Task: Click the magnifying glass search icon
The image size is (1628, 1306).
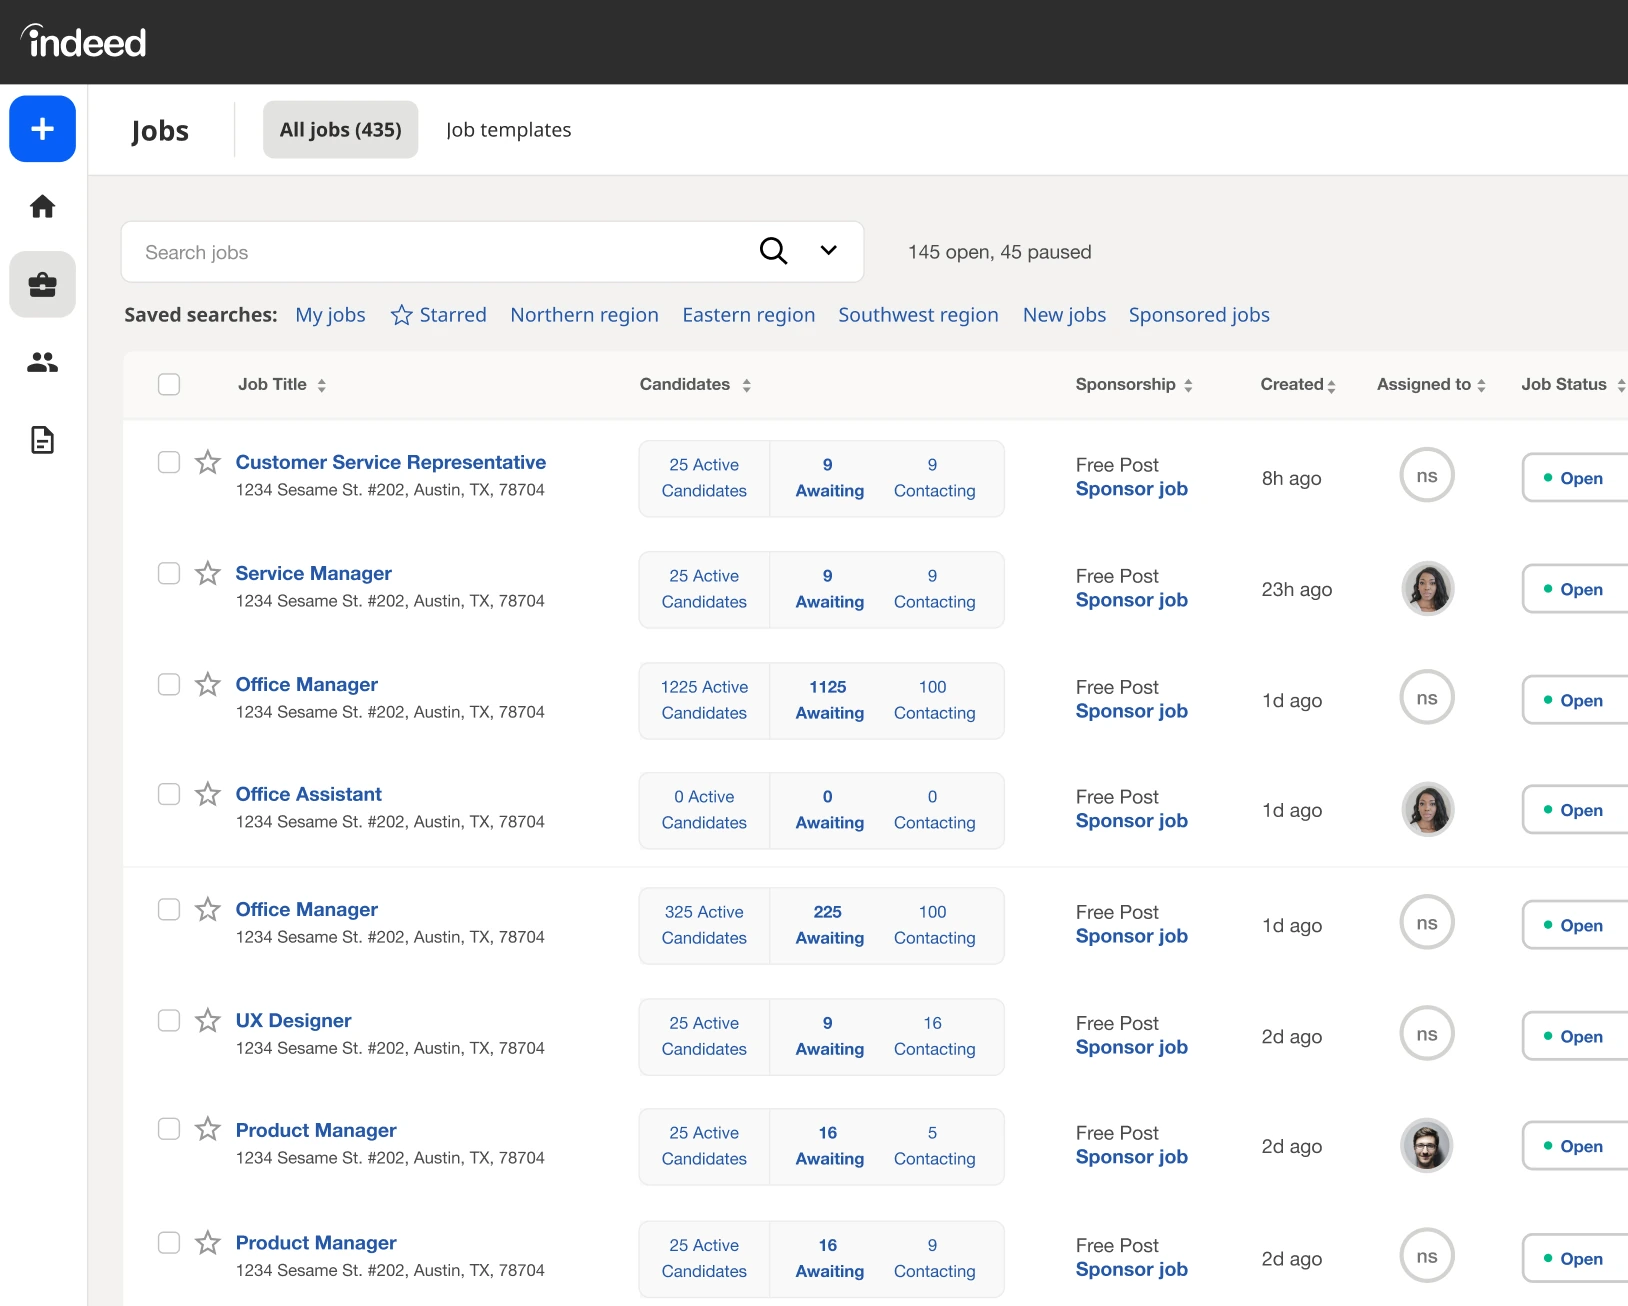Action: click(773, 251)
